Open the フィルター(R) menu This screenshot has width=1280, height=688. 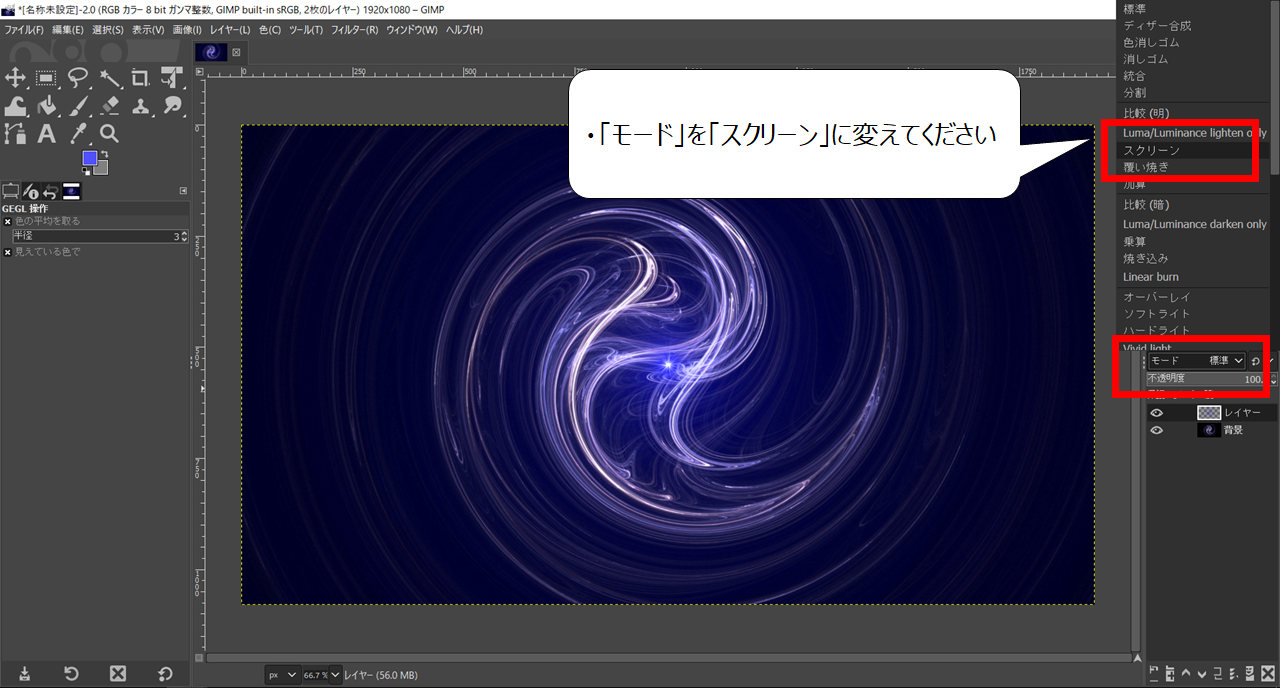point(354,30)
